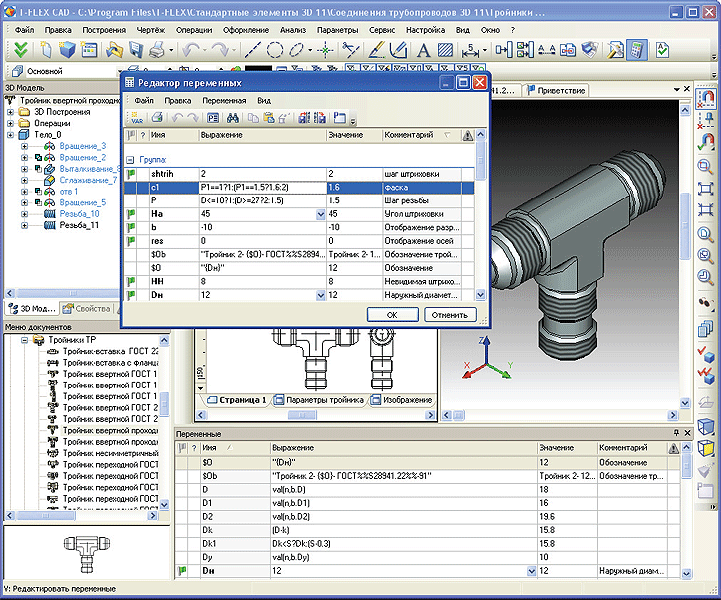Paste variable in editor toolbar
Image resolution: width=721 pixels, height=600 pixels.
[x=269, y=118]
